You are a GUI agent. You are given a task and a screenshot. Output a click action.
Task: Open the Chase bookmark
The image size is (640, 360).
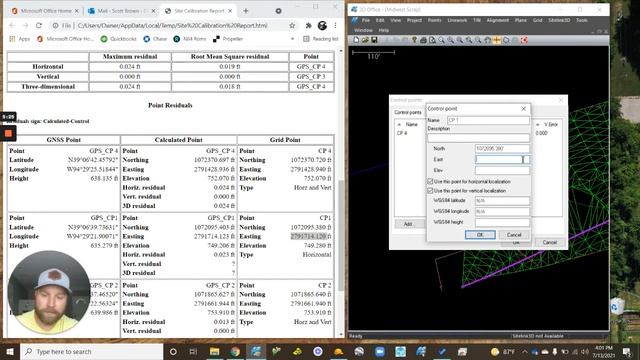(x=155, y=39)
